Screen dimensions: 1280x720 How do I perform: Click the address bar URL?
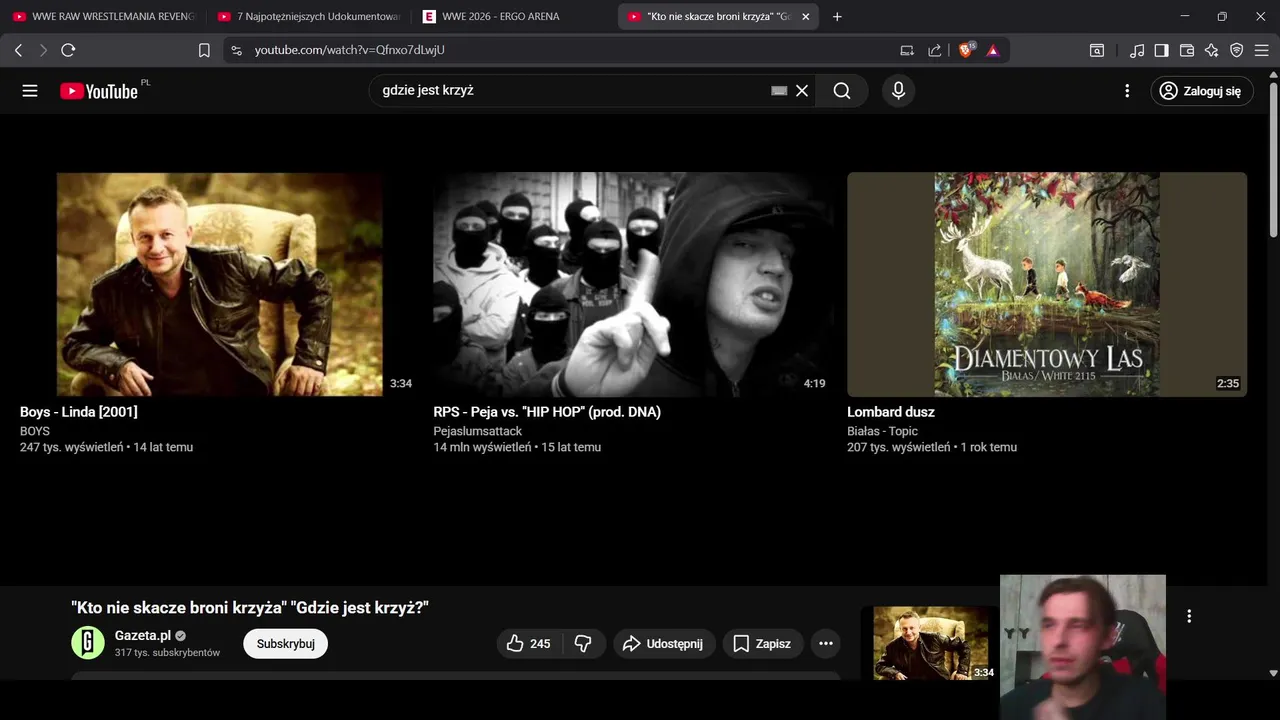349,50
